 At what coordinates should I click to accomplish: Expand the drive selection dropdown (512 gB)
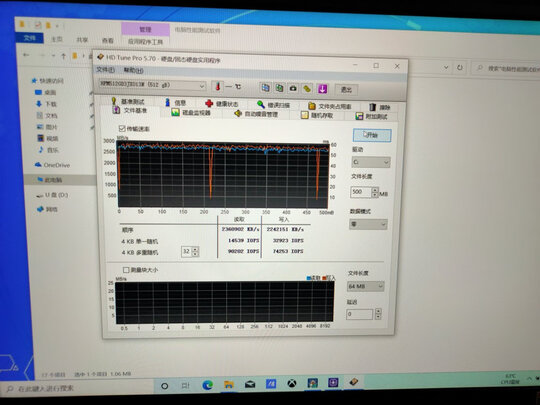tap(202, 86)
